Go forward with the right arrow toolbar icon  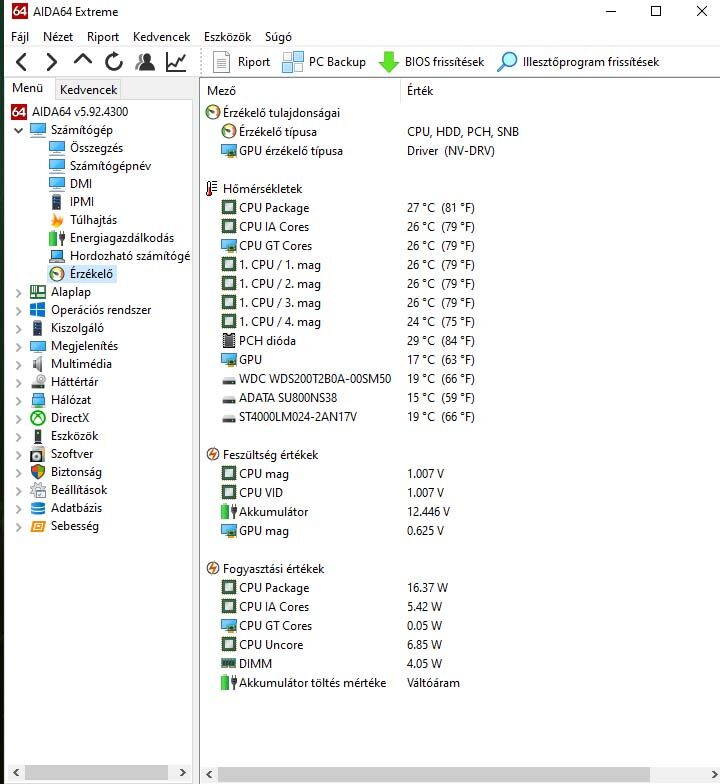52,62
